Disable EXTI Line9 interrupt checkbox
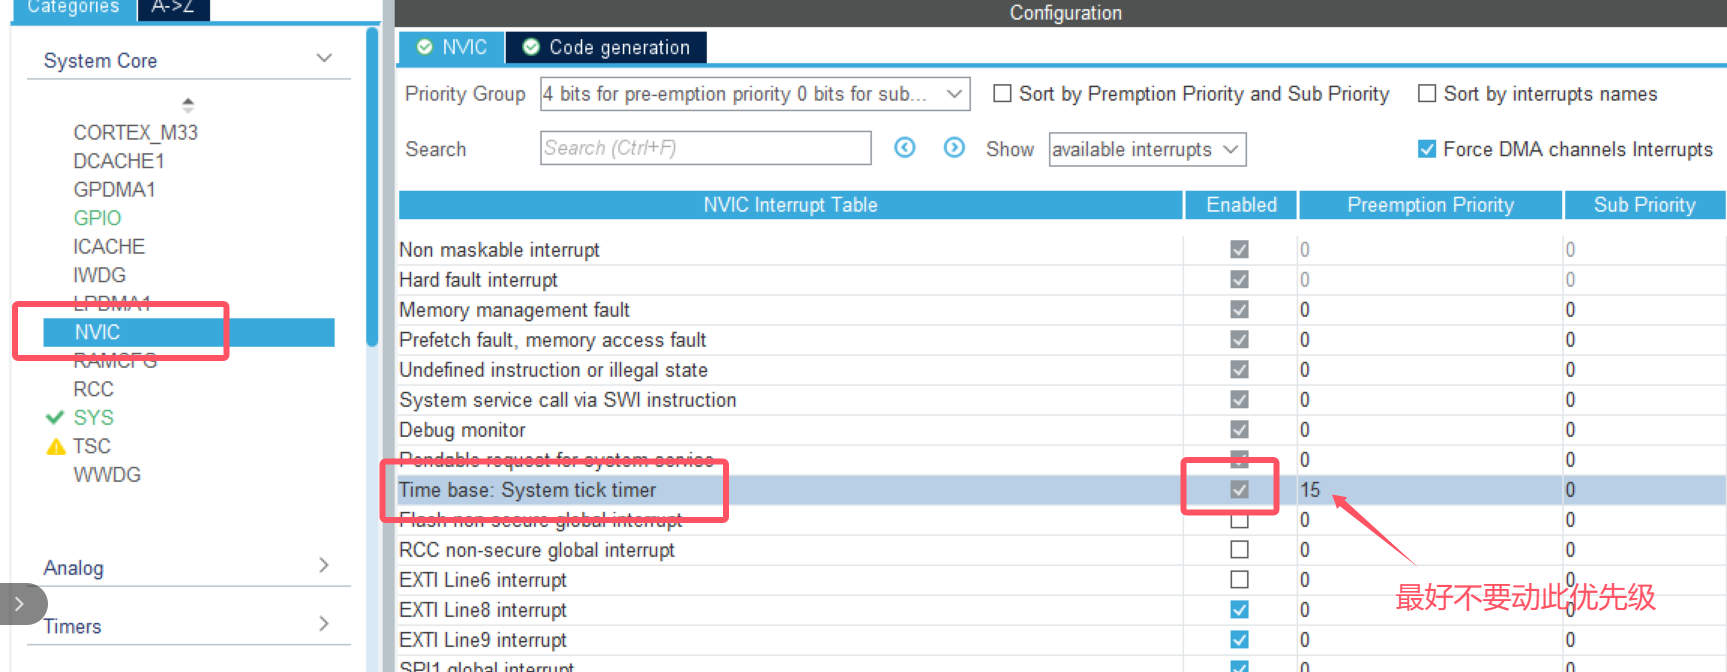1727x672 pixels. (x=1239, y=639)
